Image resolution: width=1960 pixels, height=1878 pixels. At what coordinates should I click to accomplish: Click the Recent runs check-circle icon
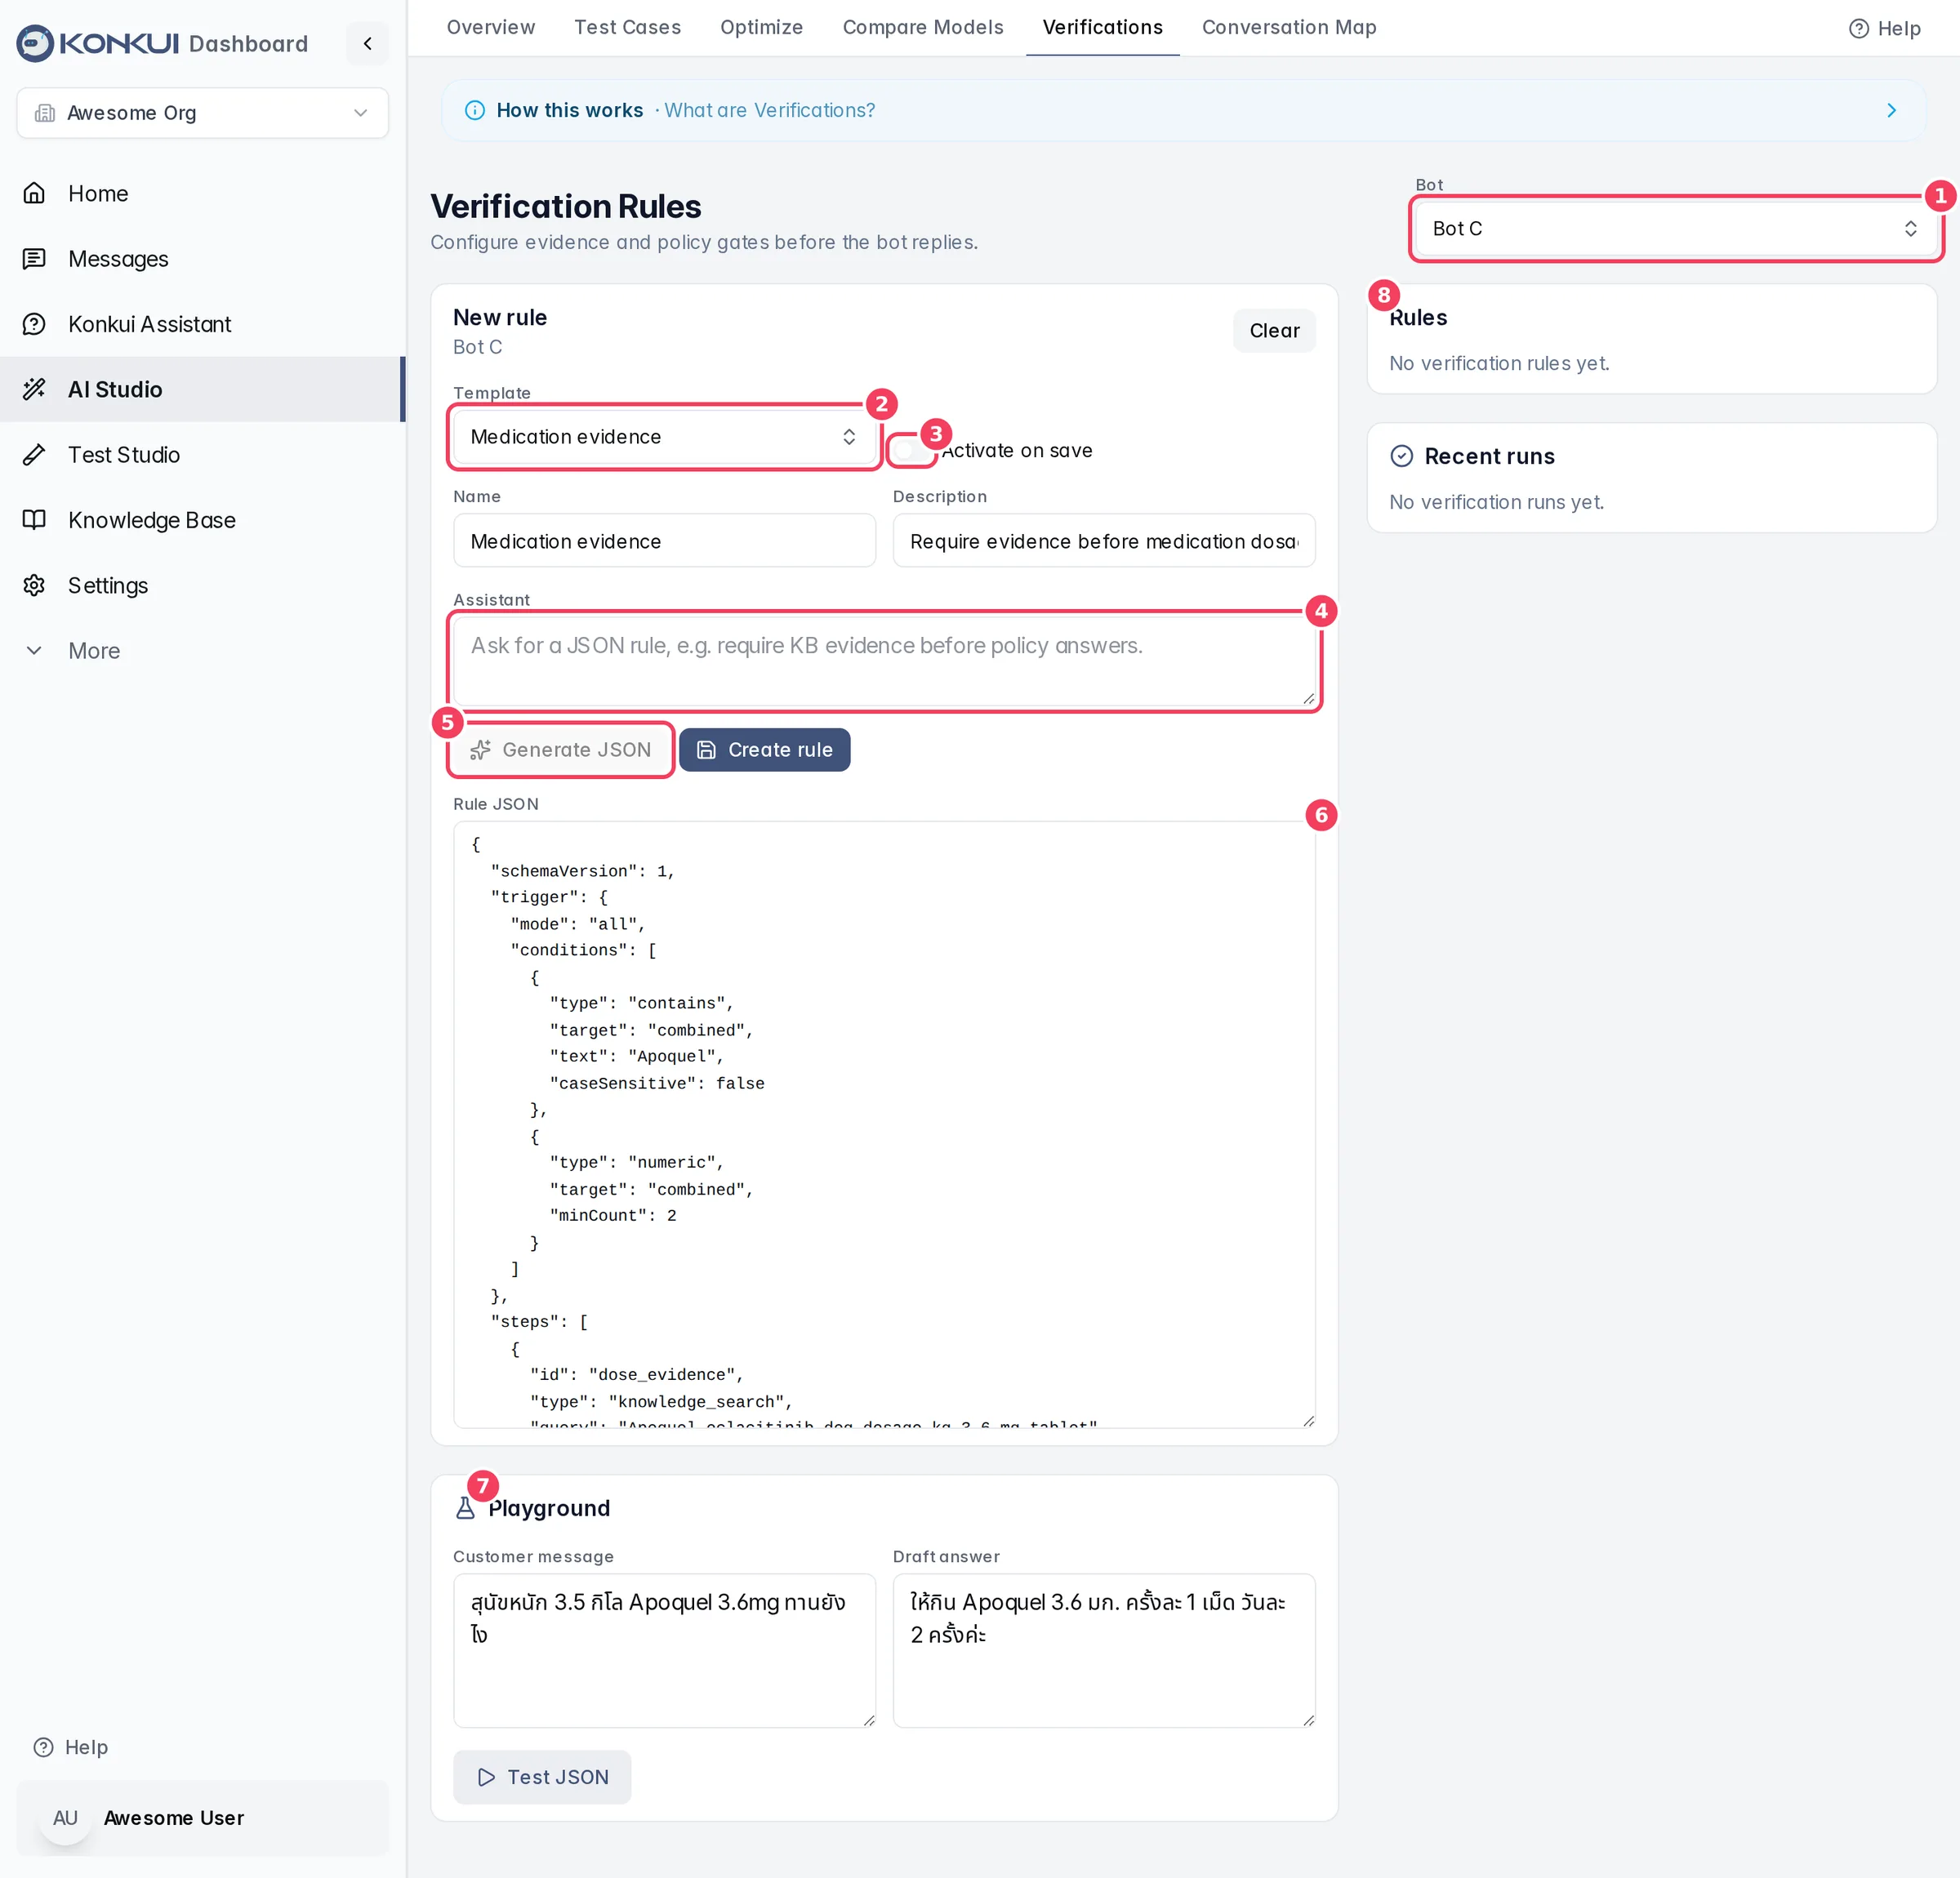[x=1402, y=456]
